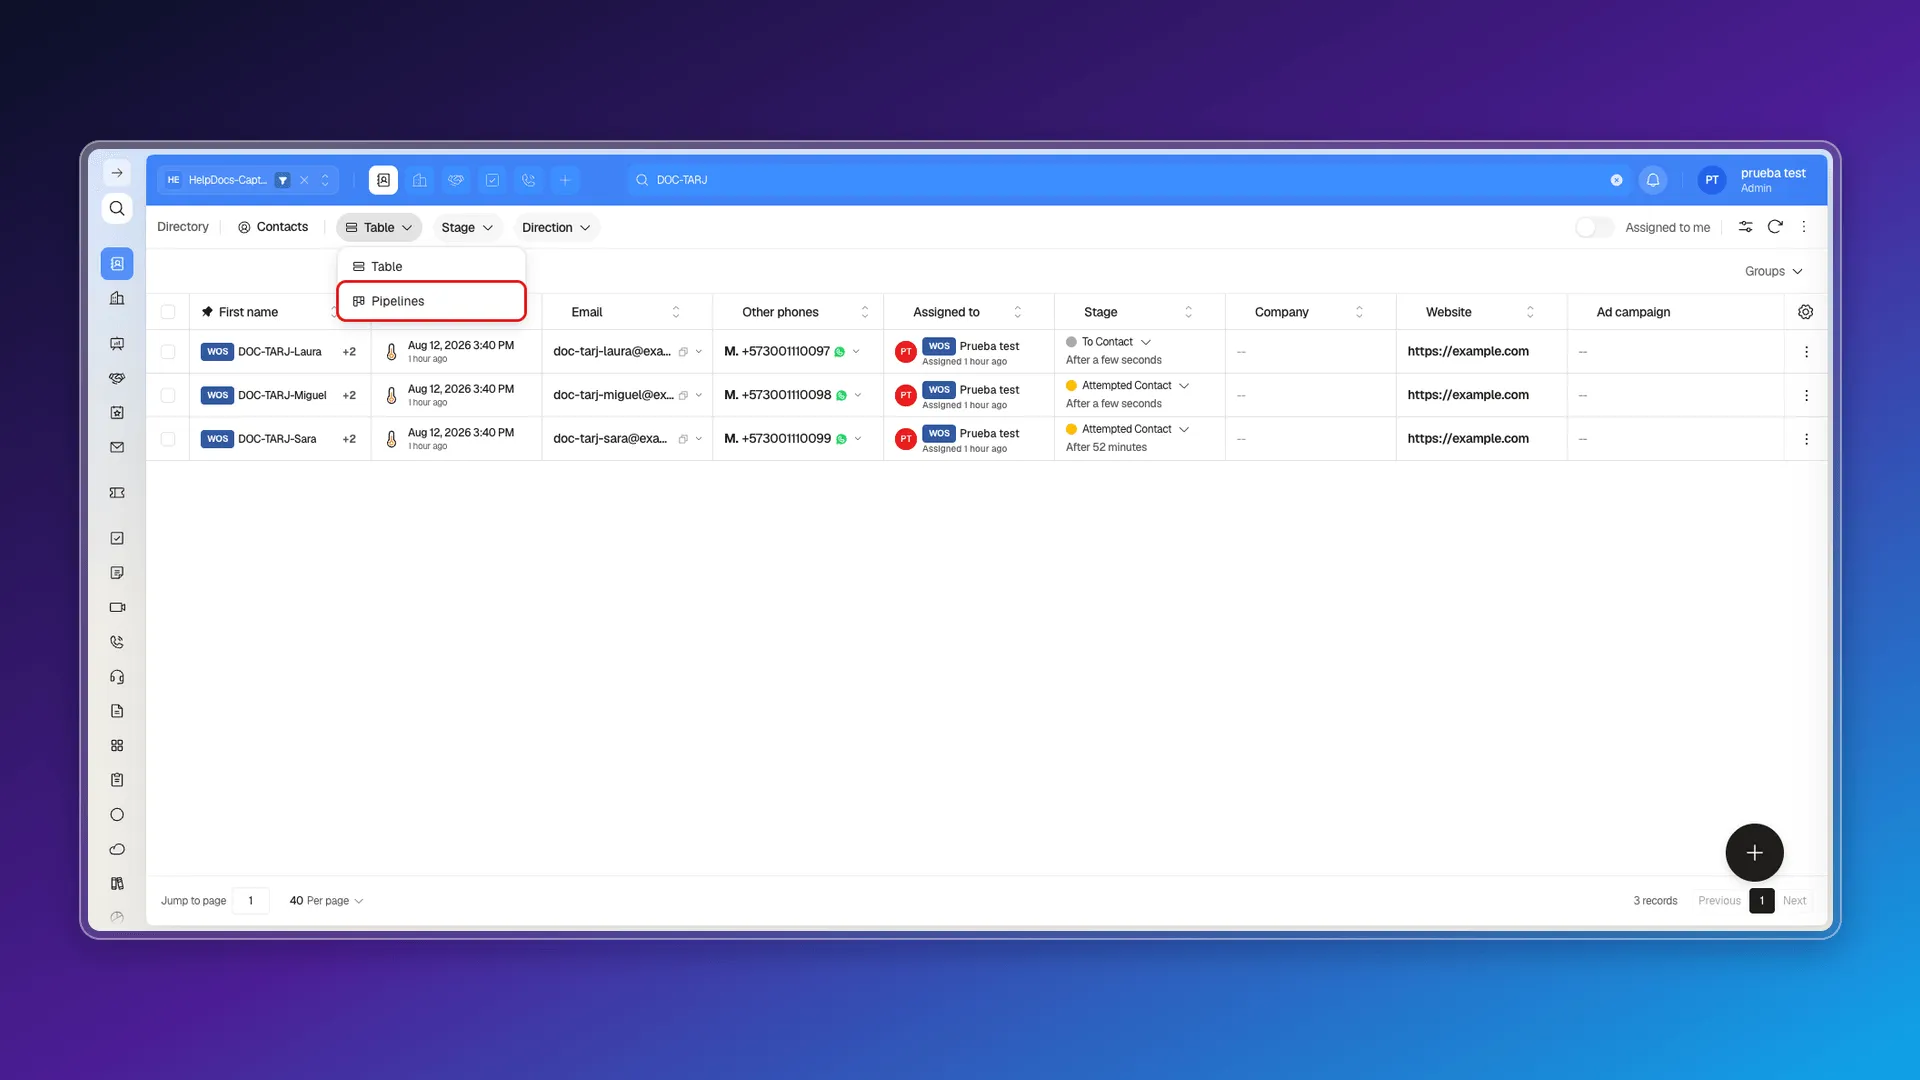This screenshot has height=1080, width=1920.
Task: Click the search magnifier in left sidebar
Action: (117, 208)
